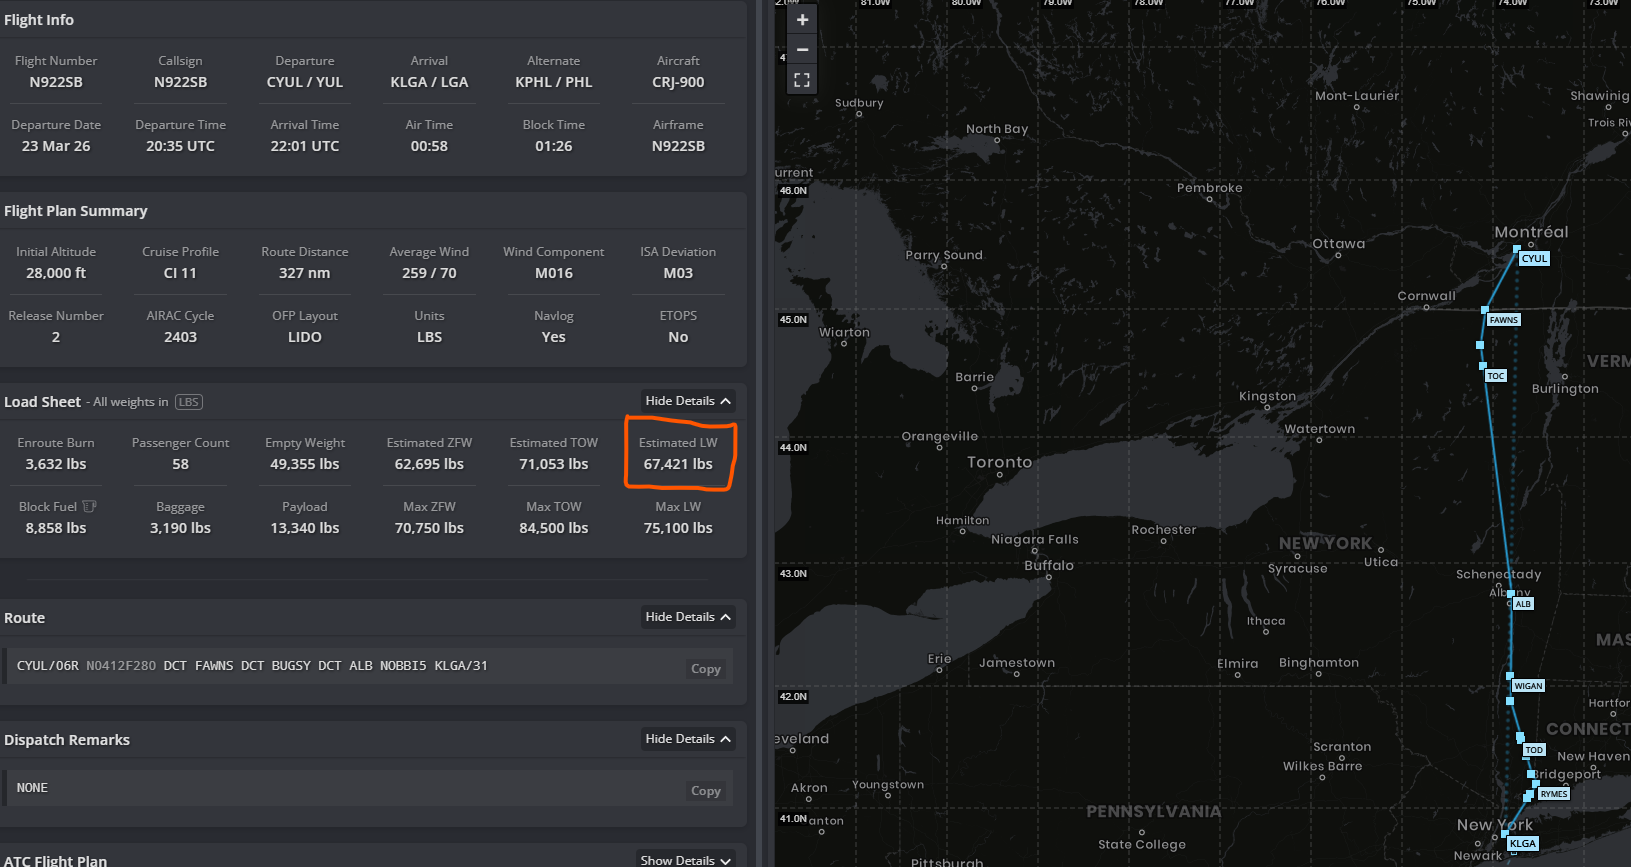Image resolution: width=1631 pixels, height=867 pixels.
Task: Click the route distance 327 nm
Action: pyautogui.click(x=305, y=273)
